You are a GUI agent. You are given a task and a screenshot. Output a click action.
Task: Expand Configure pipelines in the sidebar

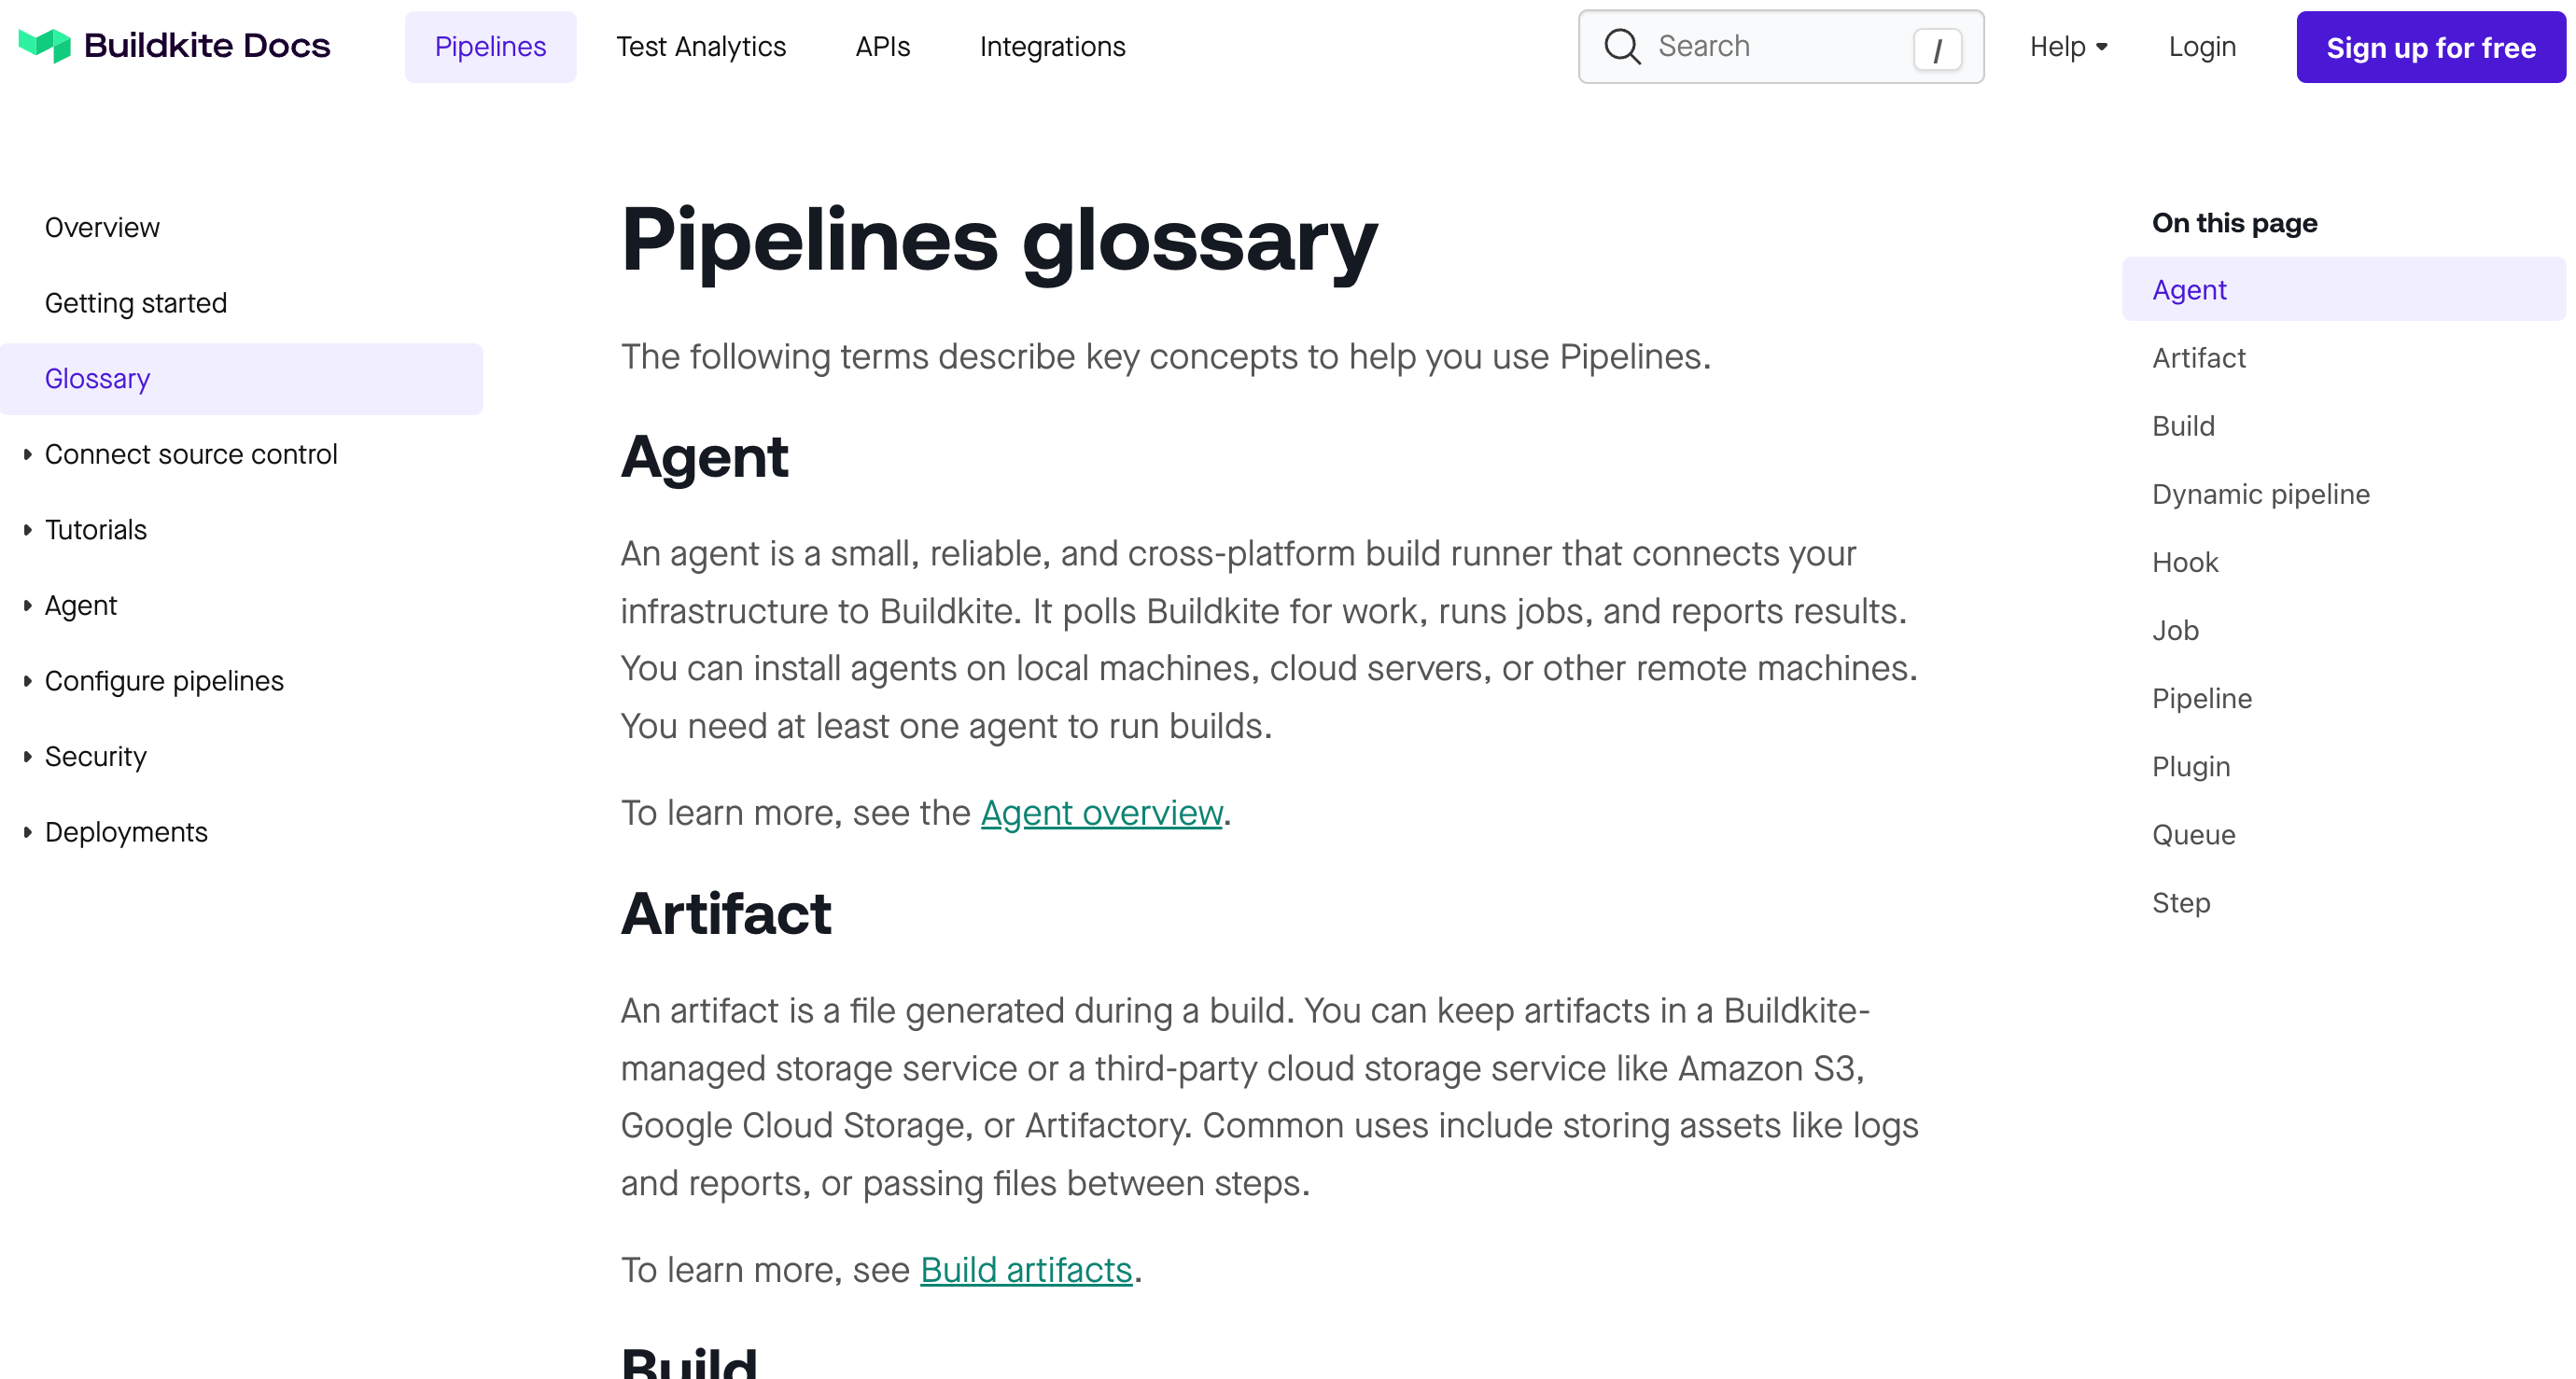point(28,681)
